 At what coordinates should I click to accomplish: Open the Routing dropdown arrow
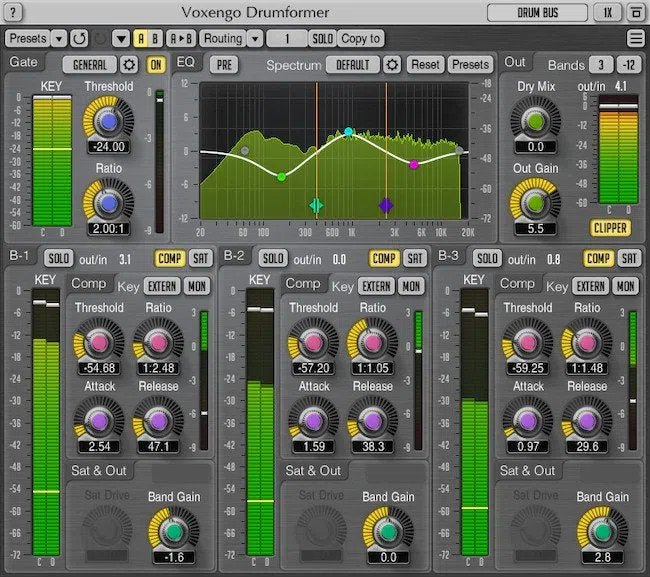[255, 39]
